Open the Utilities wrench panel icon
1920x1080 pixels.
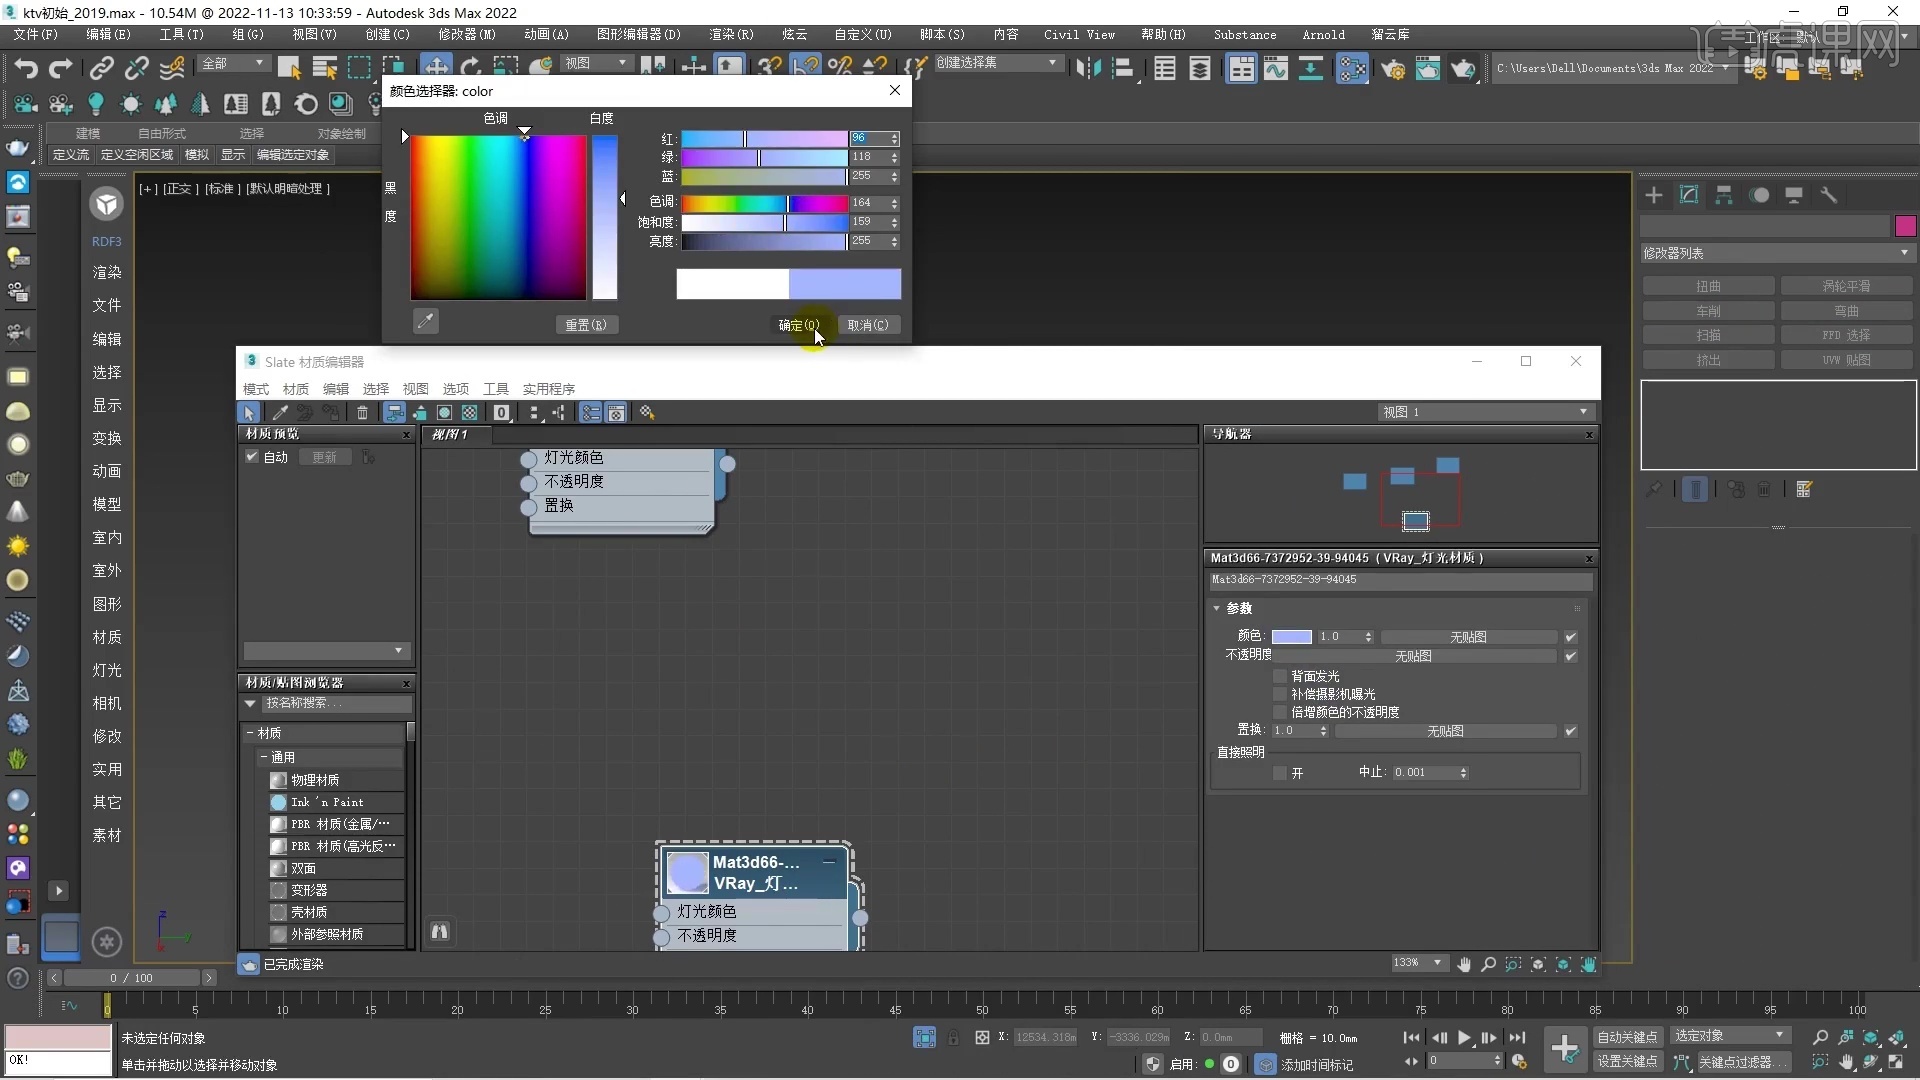(1828, 195)
